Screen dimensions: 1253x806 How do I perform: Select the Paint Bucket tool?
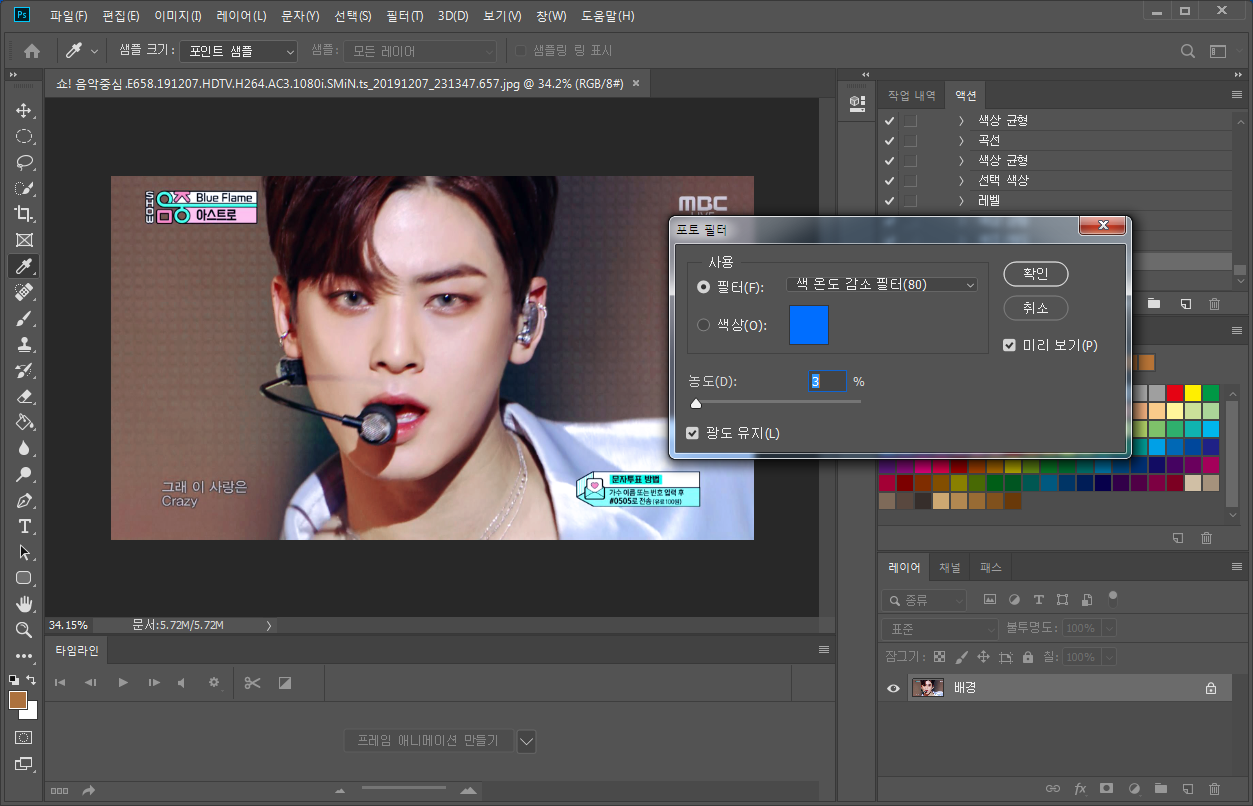(24, 422)
